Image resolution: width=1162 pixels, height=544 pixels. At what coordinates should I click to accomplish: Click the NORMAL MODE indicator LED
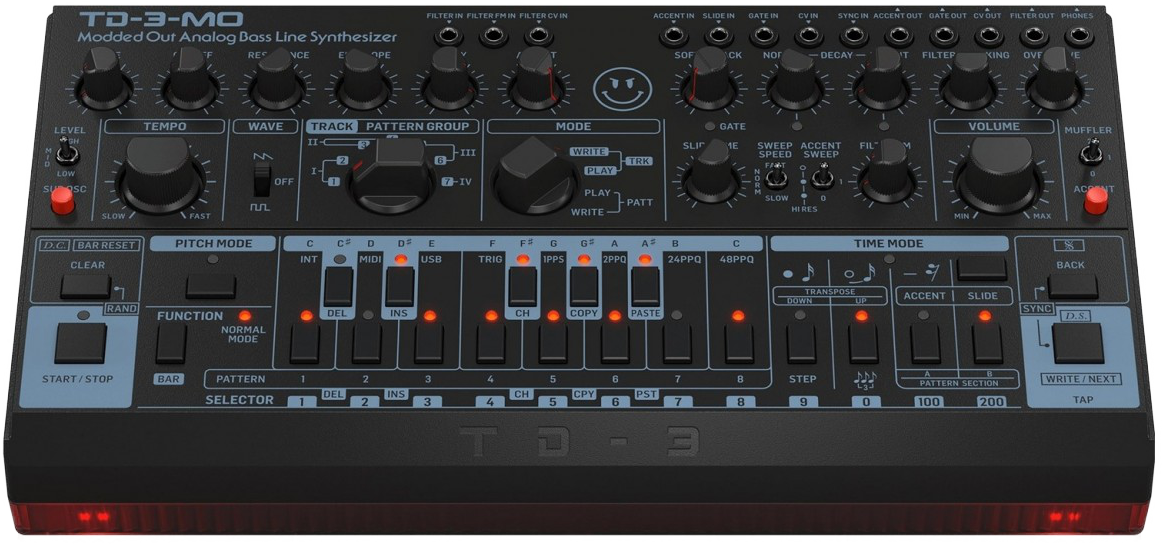[x=243, y=315]
